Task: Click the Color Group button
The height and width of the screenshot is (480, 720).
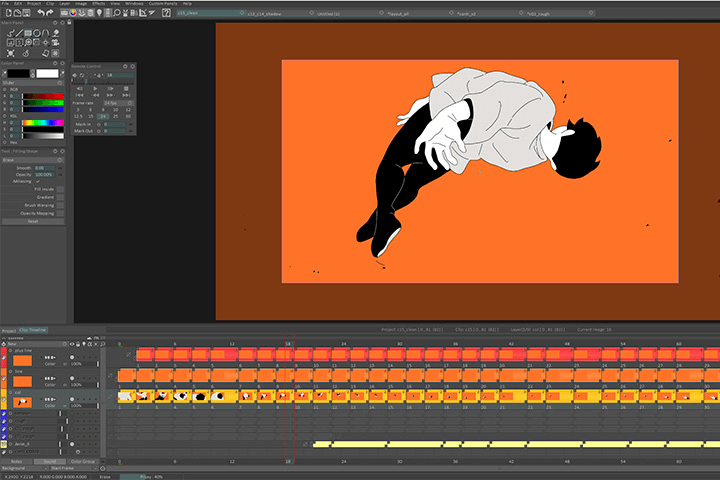Action: pyautogui.click(x=83, y=461)
